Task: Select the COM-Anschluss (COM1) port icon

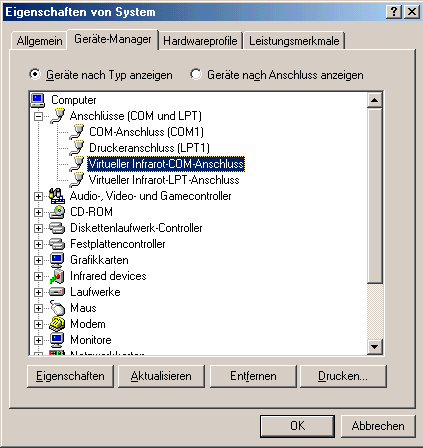Action: pos(77,132)
